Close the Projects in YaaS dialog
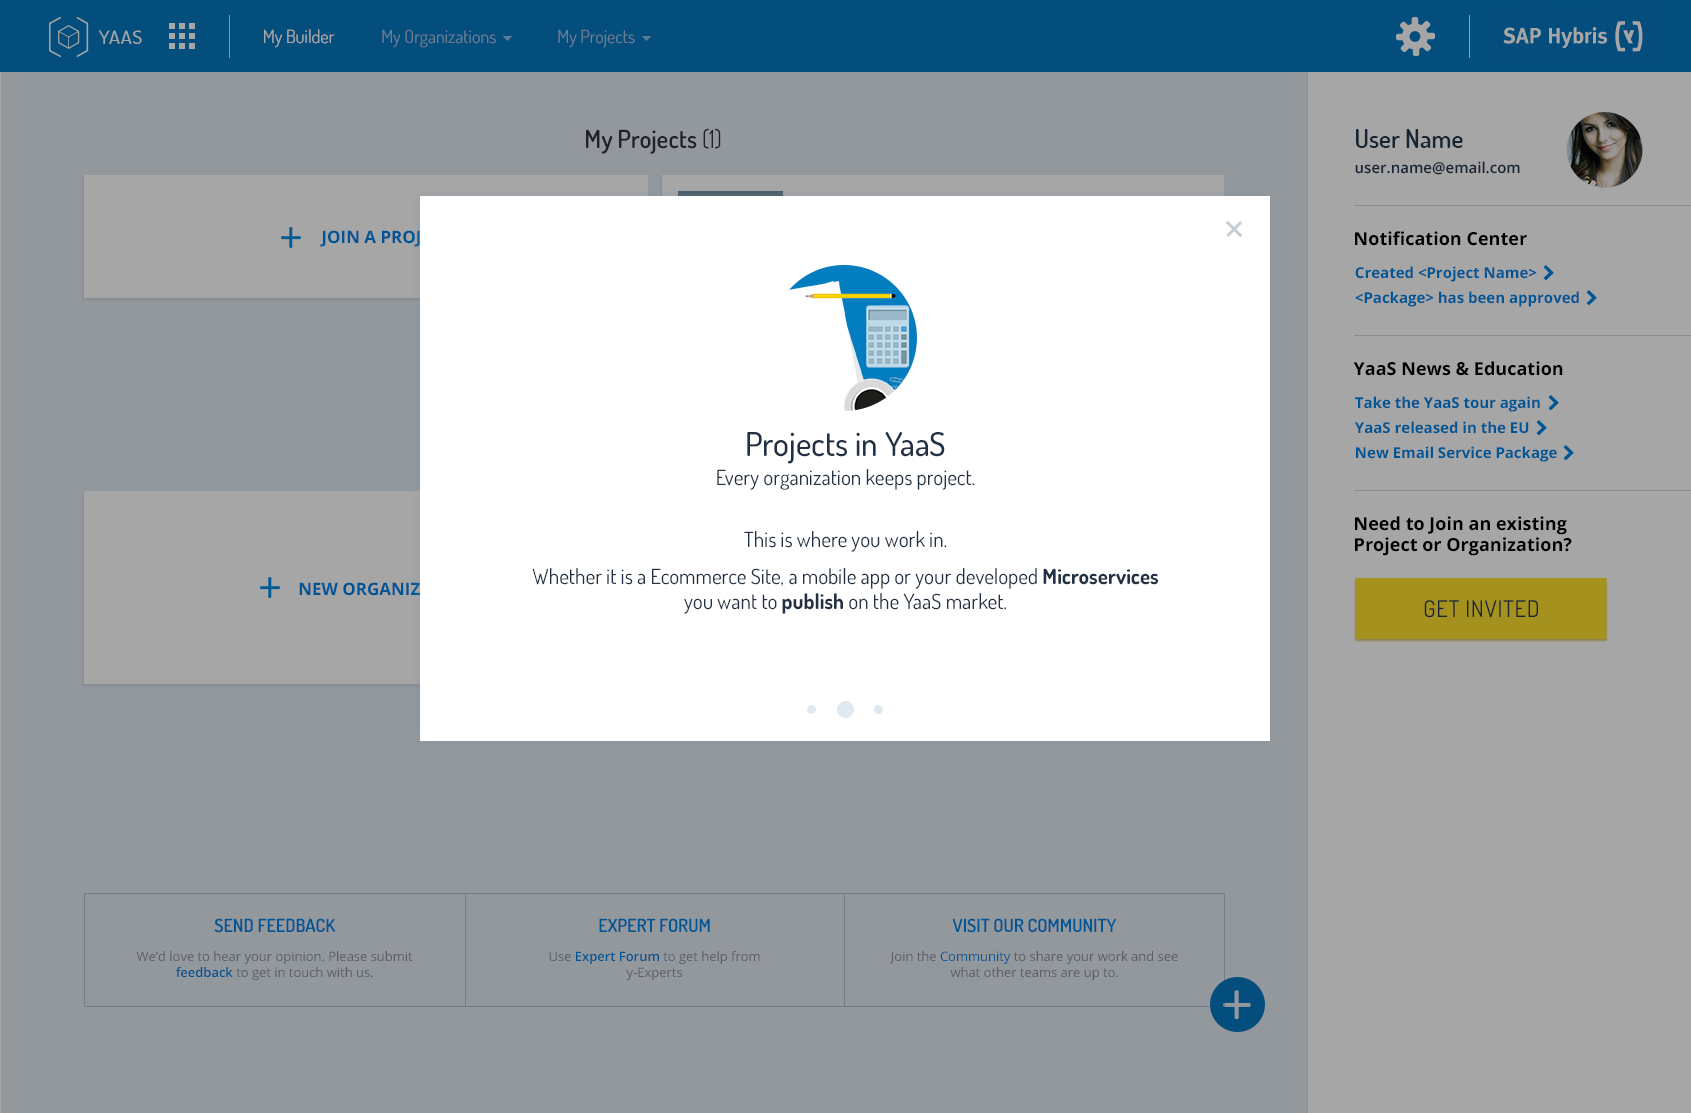Viewport: 1691px width, 1113px height. pos(1234,229)
